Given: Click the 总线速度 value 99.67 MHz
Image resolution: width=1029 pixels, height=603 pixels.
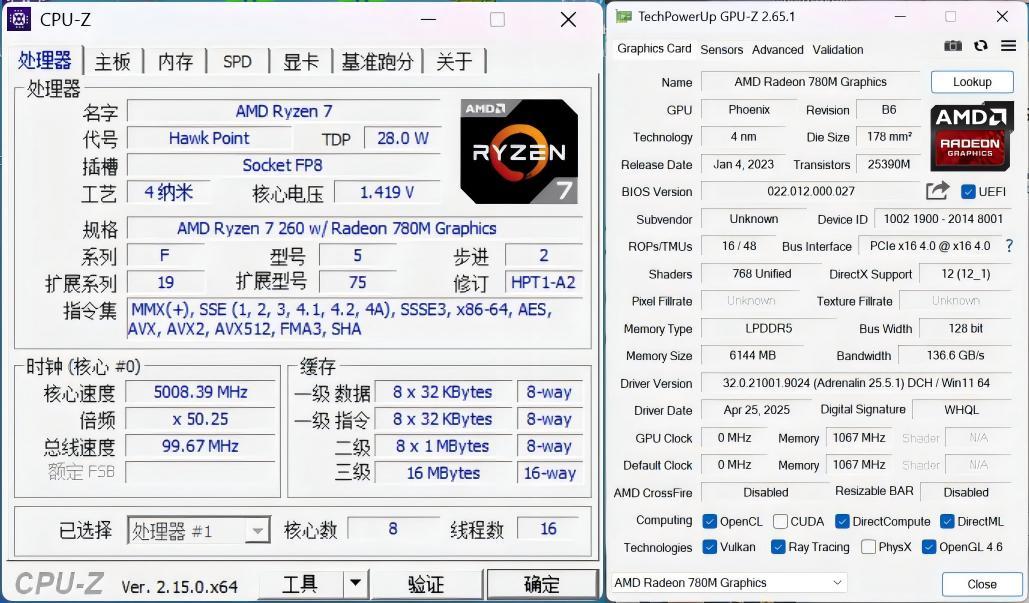Looking at the screenshot, I should 200,446.
